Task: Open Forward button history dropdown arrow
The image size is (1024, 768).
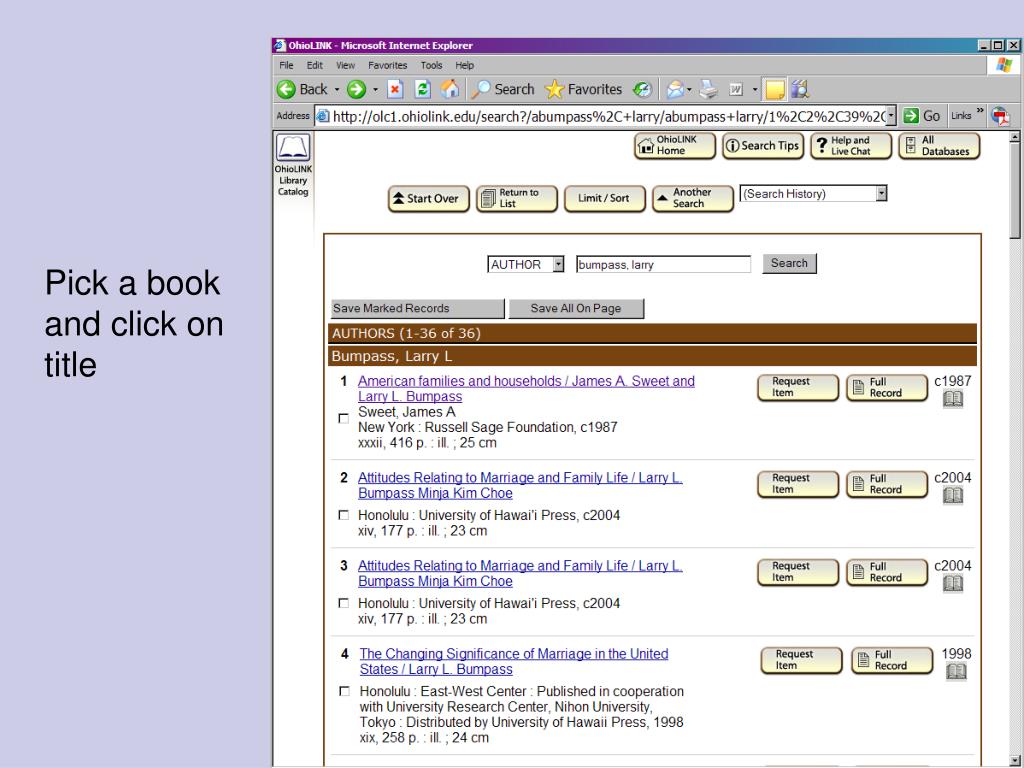Action: click(x=376, y=89)
